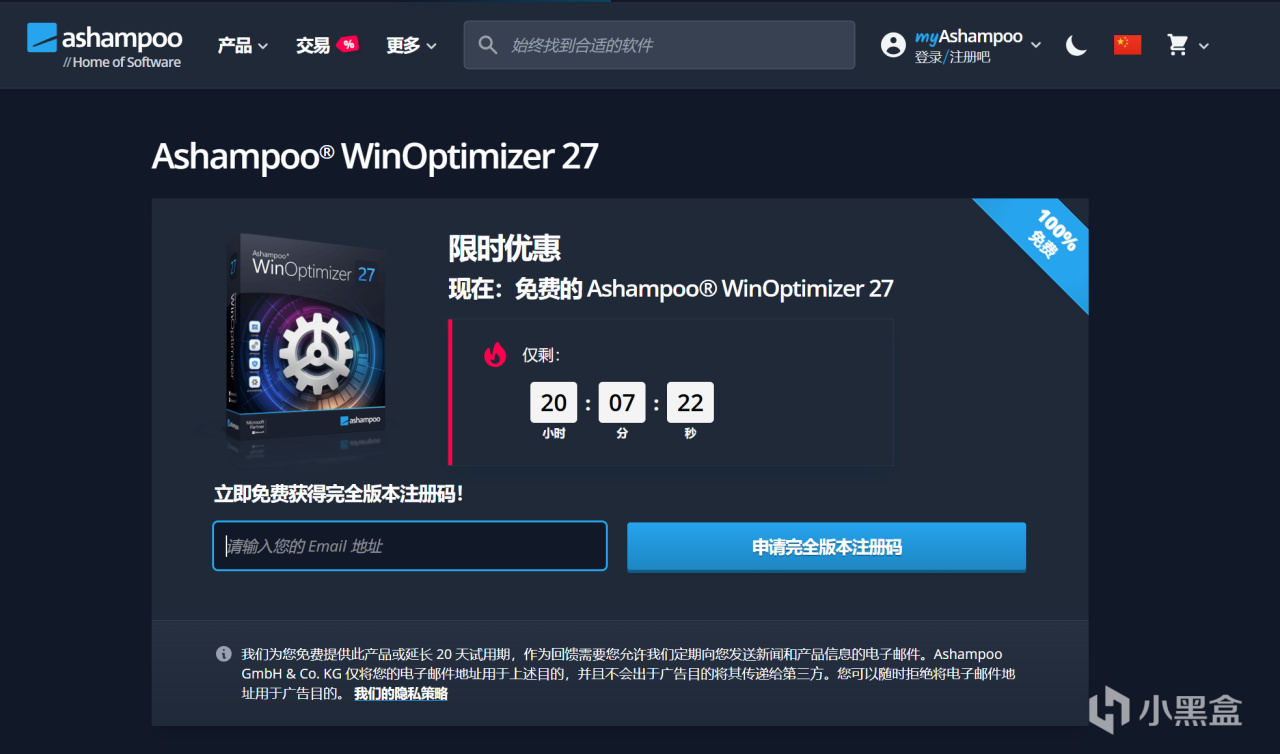
Task: Expand the 更多 dropdown menu
Action: click(412, 45)
